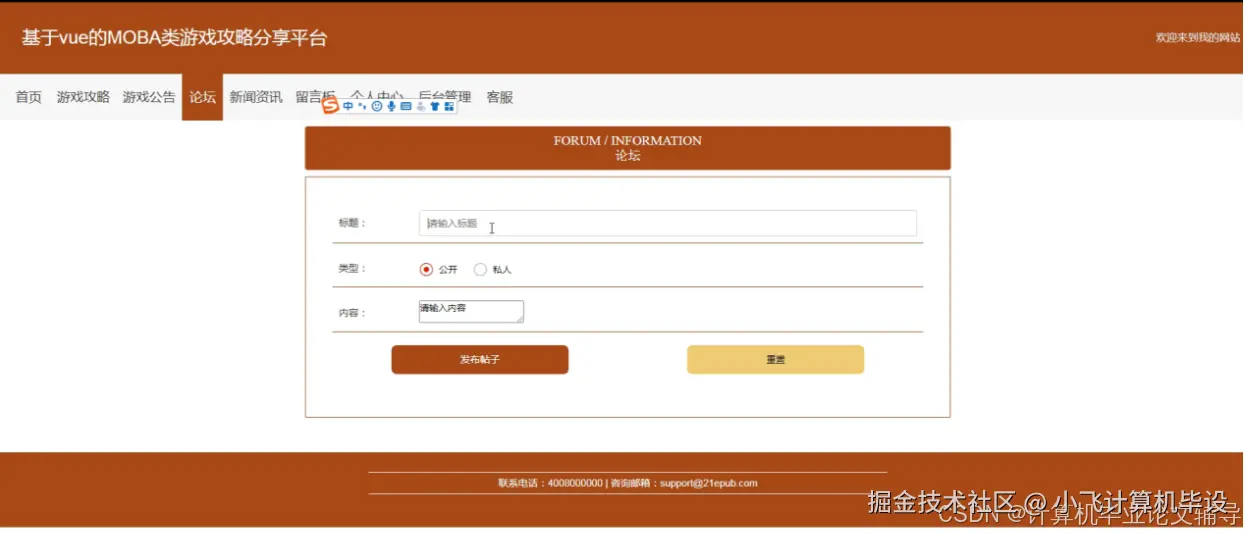The height and width of the screenshot is (534, 1246).
Task: Click the 类型： label
Action: pos(352,268)
